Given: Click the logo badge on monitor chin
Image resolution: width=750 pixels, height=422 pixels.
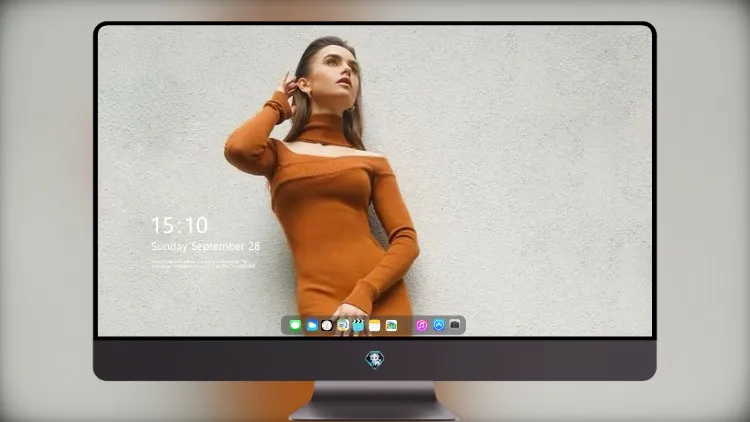Looking at the screenshot, I should coord(375,360).
